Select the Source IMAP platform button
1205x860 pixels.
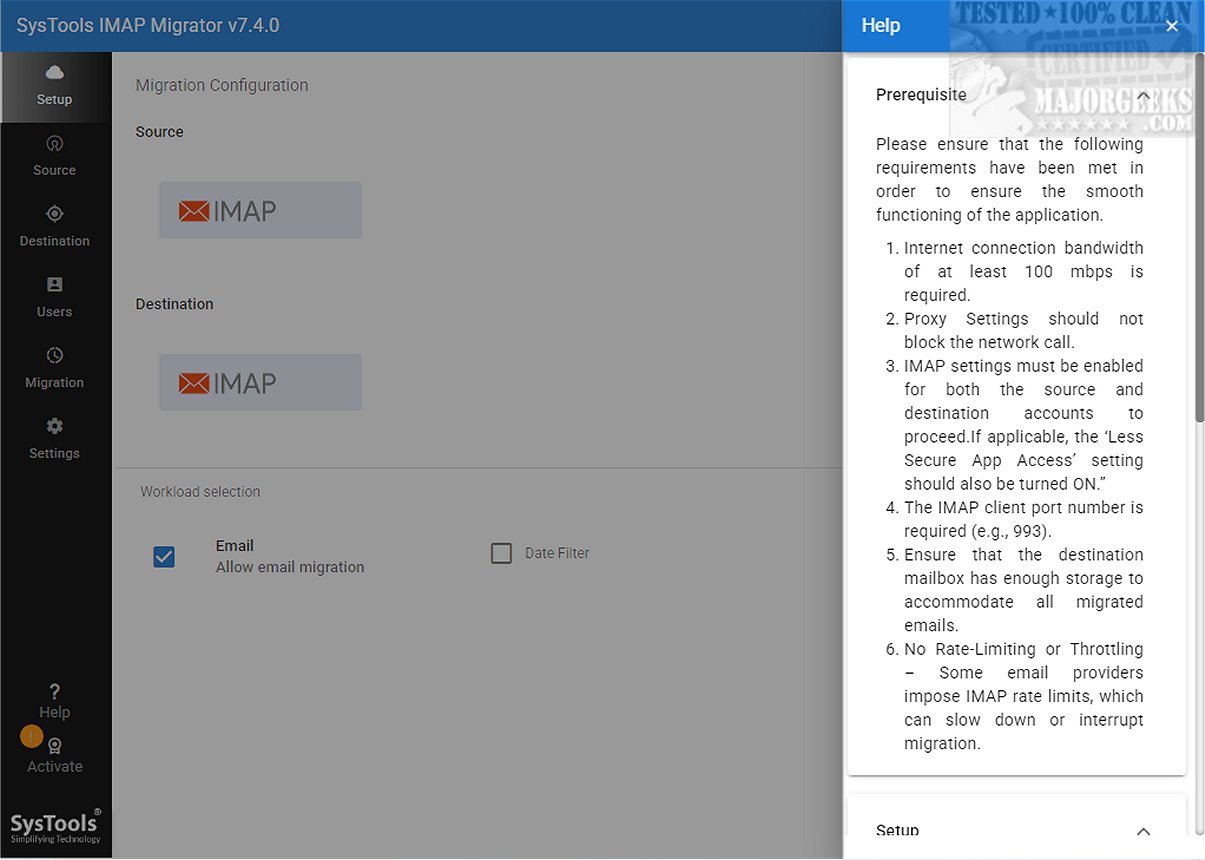[260, 210]
